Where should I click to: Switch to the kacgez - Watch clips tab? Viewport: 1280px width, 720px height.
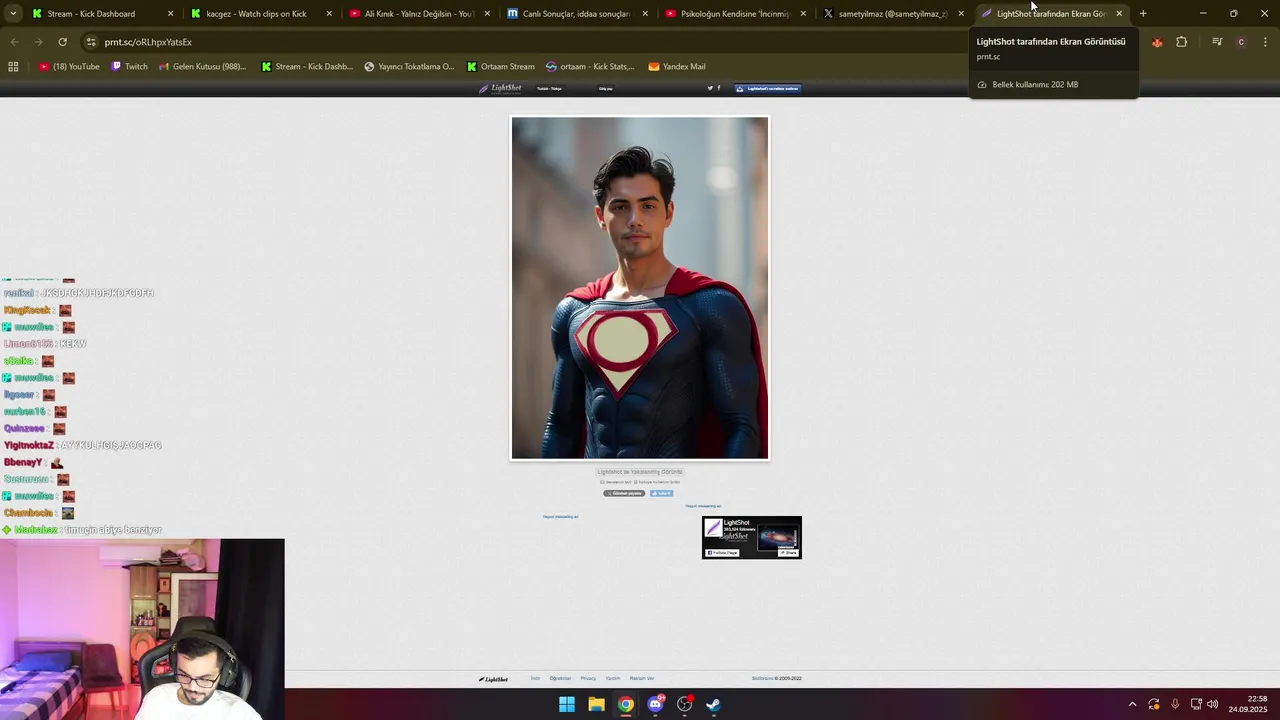click(x=261, y=14)
